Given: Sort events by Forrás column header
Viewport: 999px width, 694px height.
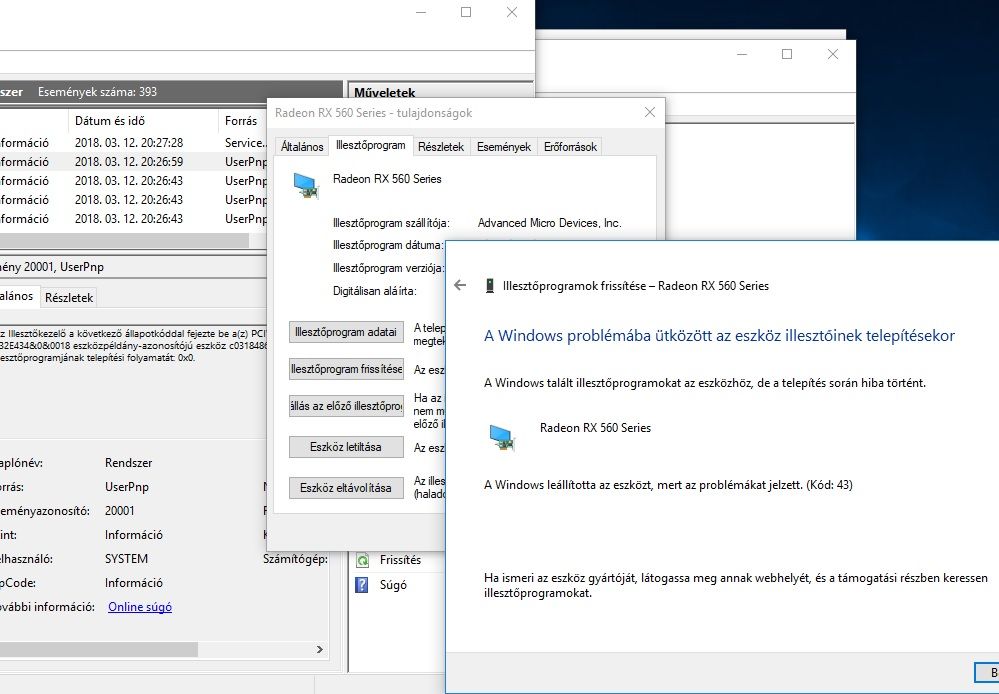Looking at the screenshot, I should (241, 120).
